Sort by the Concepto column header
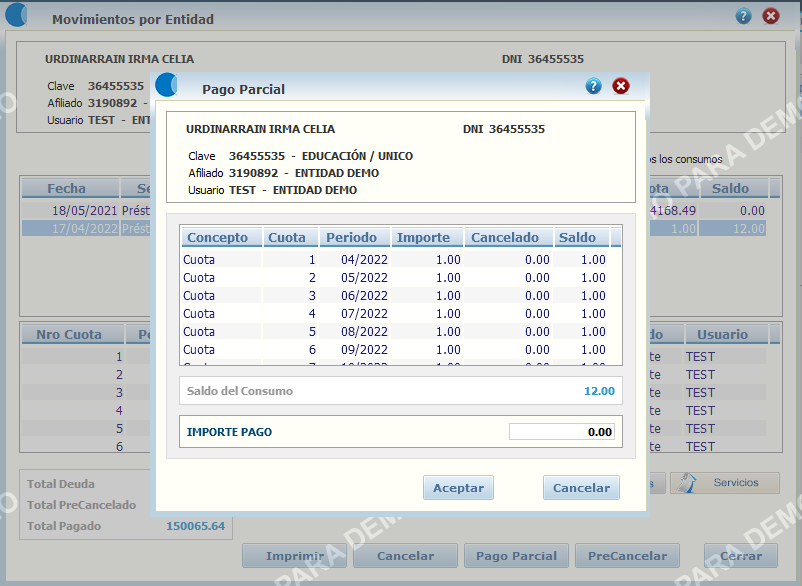The width and height of the screenshot is (802, 586). pos(221,237)
